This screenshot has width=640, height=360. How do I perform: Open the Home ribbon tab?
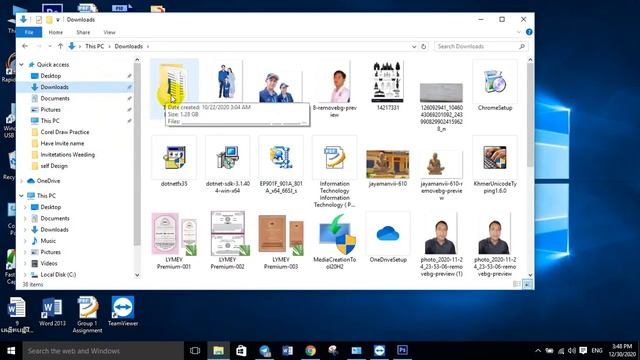click(x=56, y=32)
